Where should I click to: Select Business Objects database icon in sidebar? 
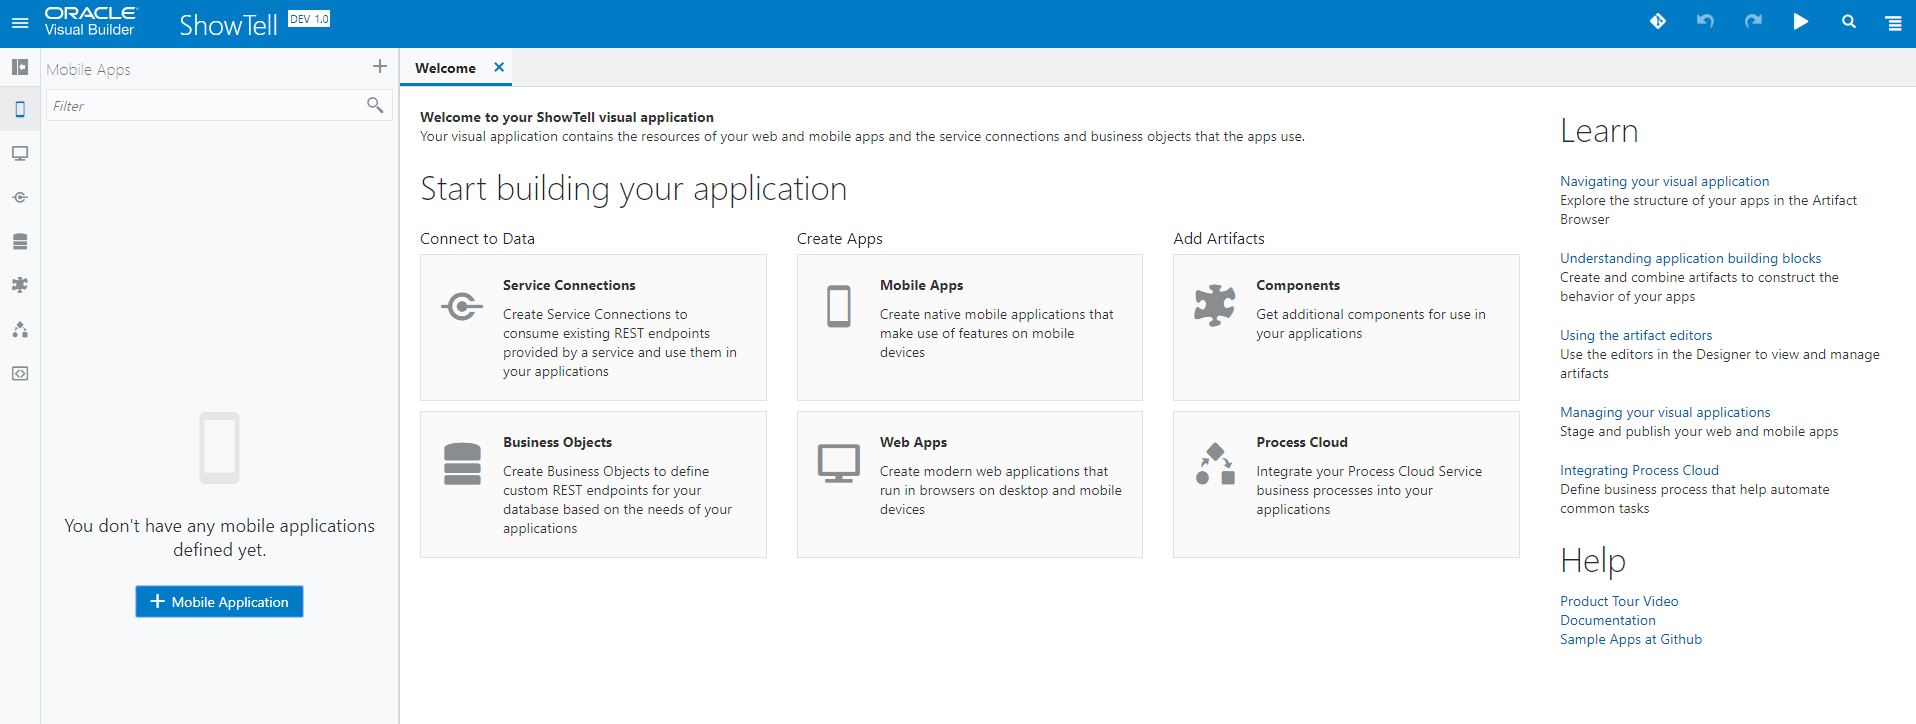pos(20,241)
